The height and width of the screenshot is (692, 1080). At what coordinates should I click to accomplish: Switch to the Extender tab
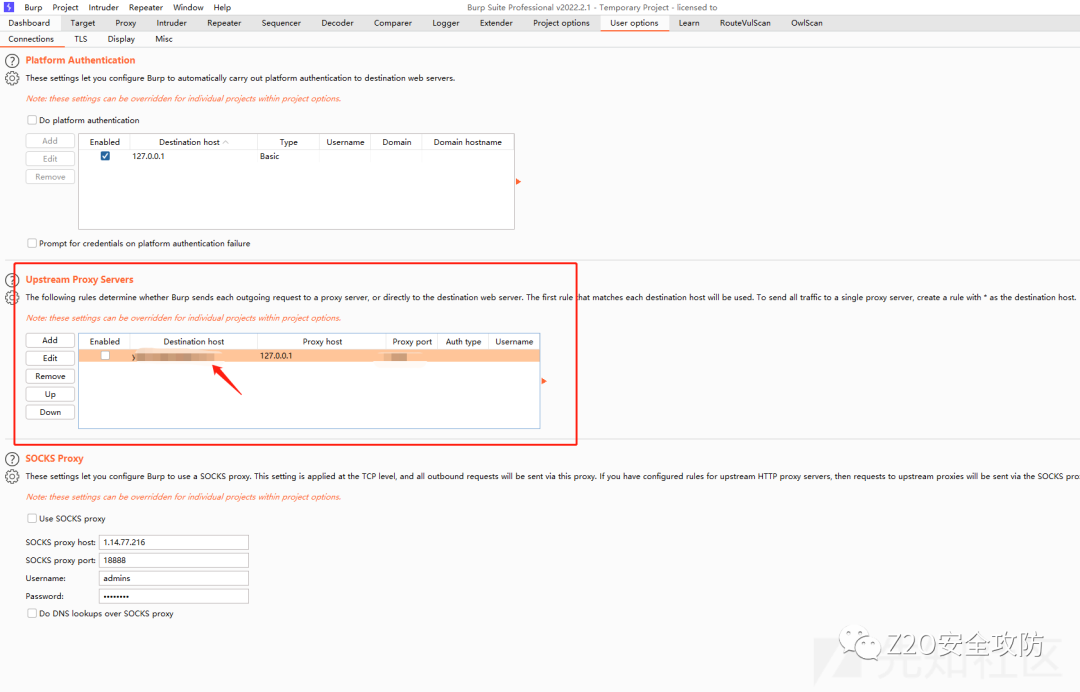[496, 23]
